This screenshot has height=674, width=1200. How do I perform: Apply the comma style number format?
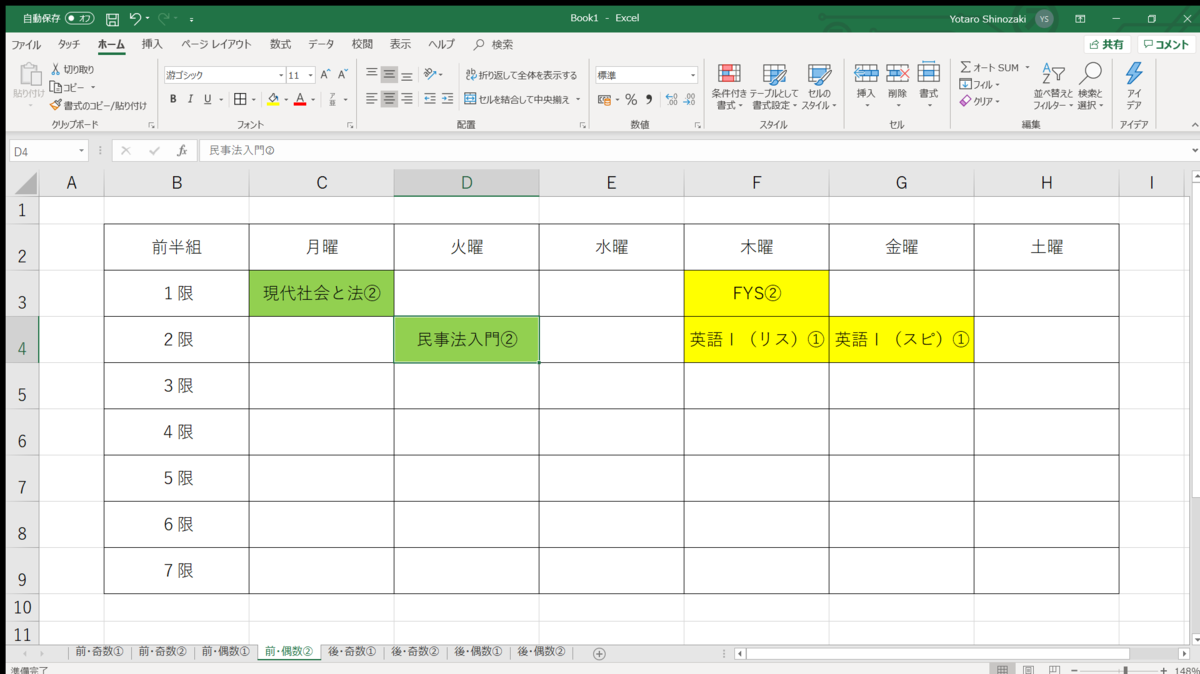click(x=649, y=99)
